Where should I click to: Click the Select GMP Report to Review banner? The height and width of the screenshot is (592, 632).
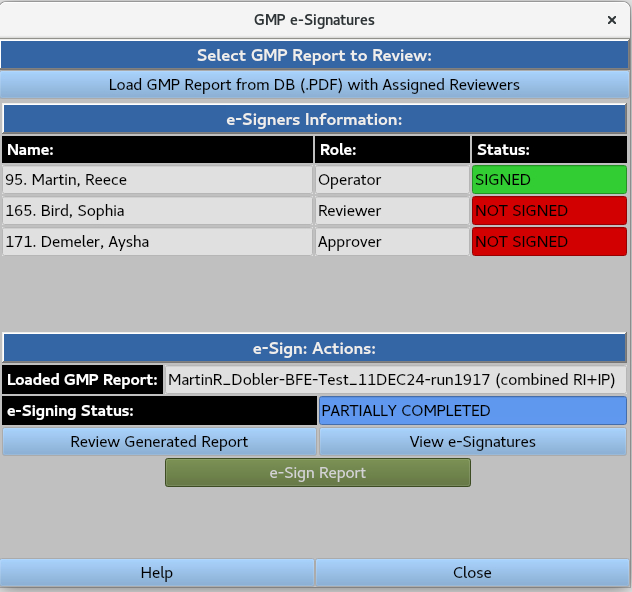coord(314,55)
